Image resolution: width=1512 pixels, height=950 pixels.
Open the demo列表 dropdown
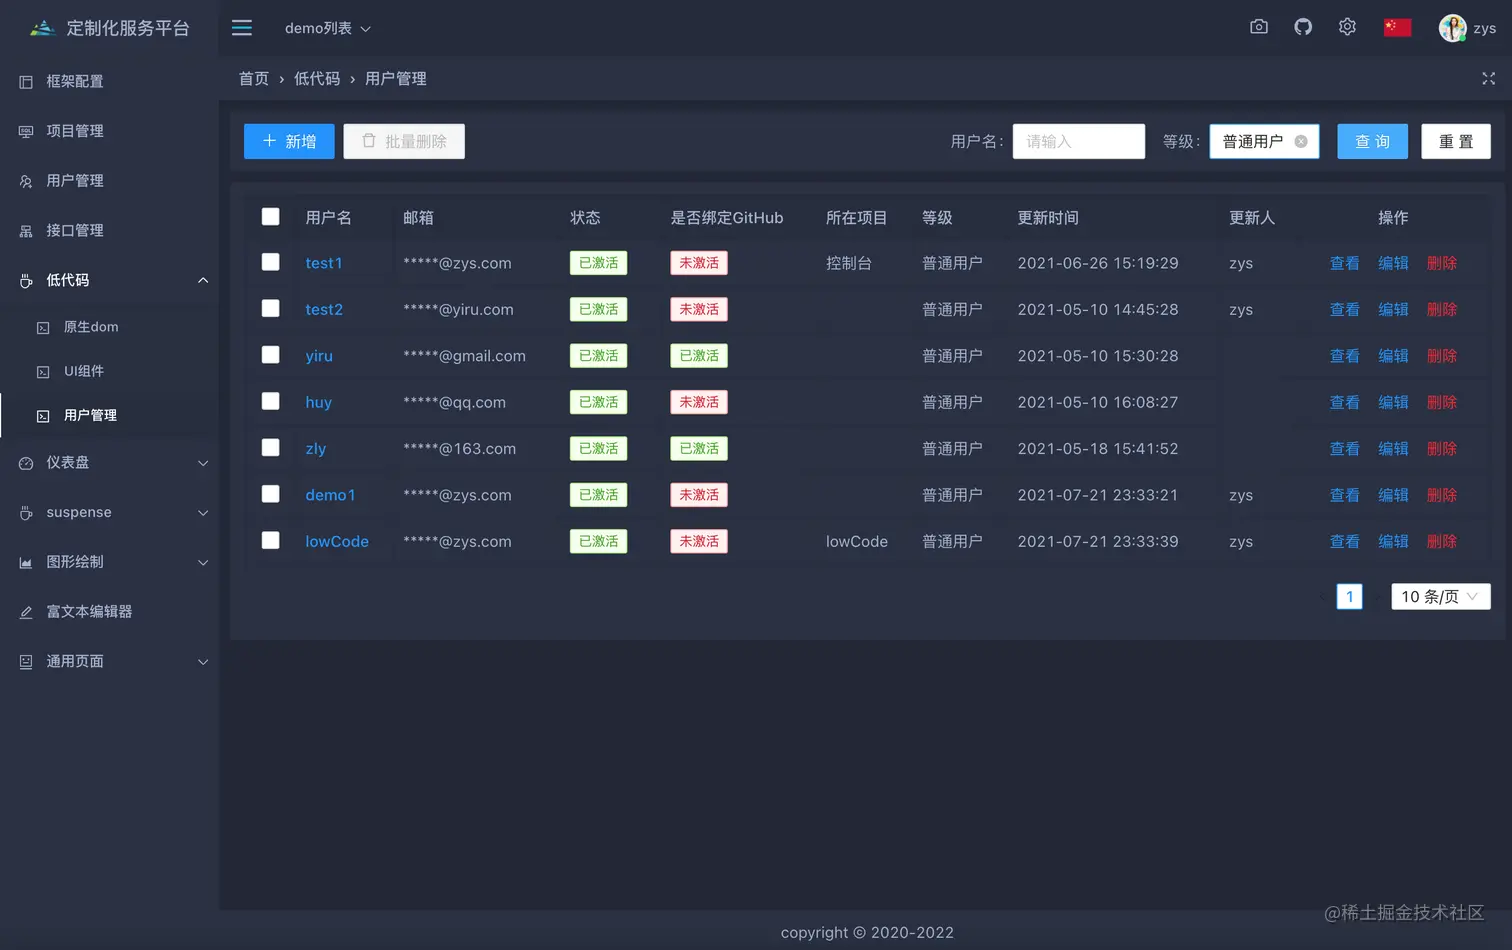(x=327, y=28)
